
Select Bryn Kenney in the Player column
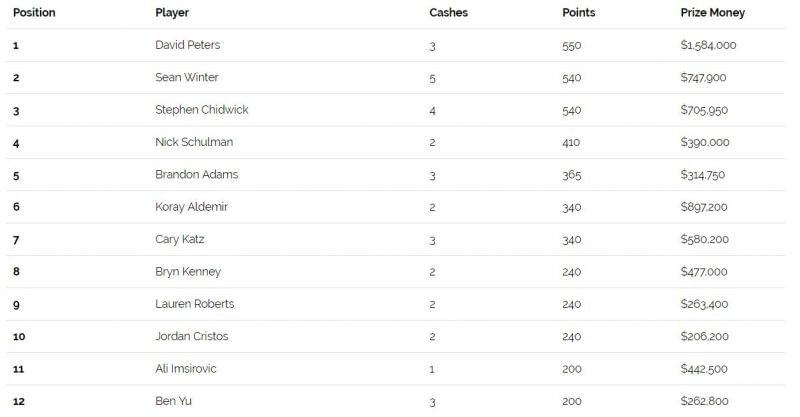(x=188, y=272)
